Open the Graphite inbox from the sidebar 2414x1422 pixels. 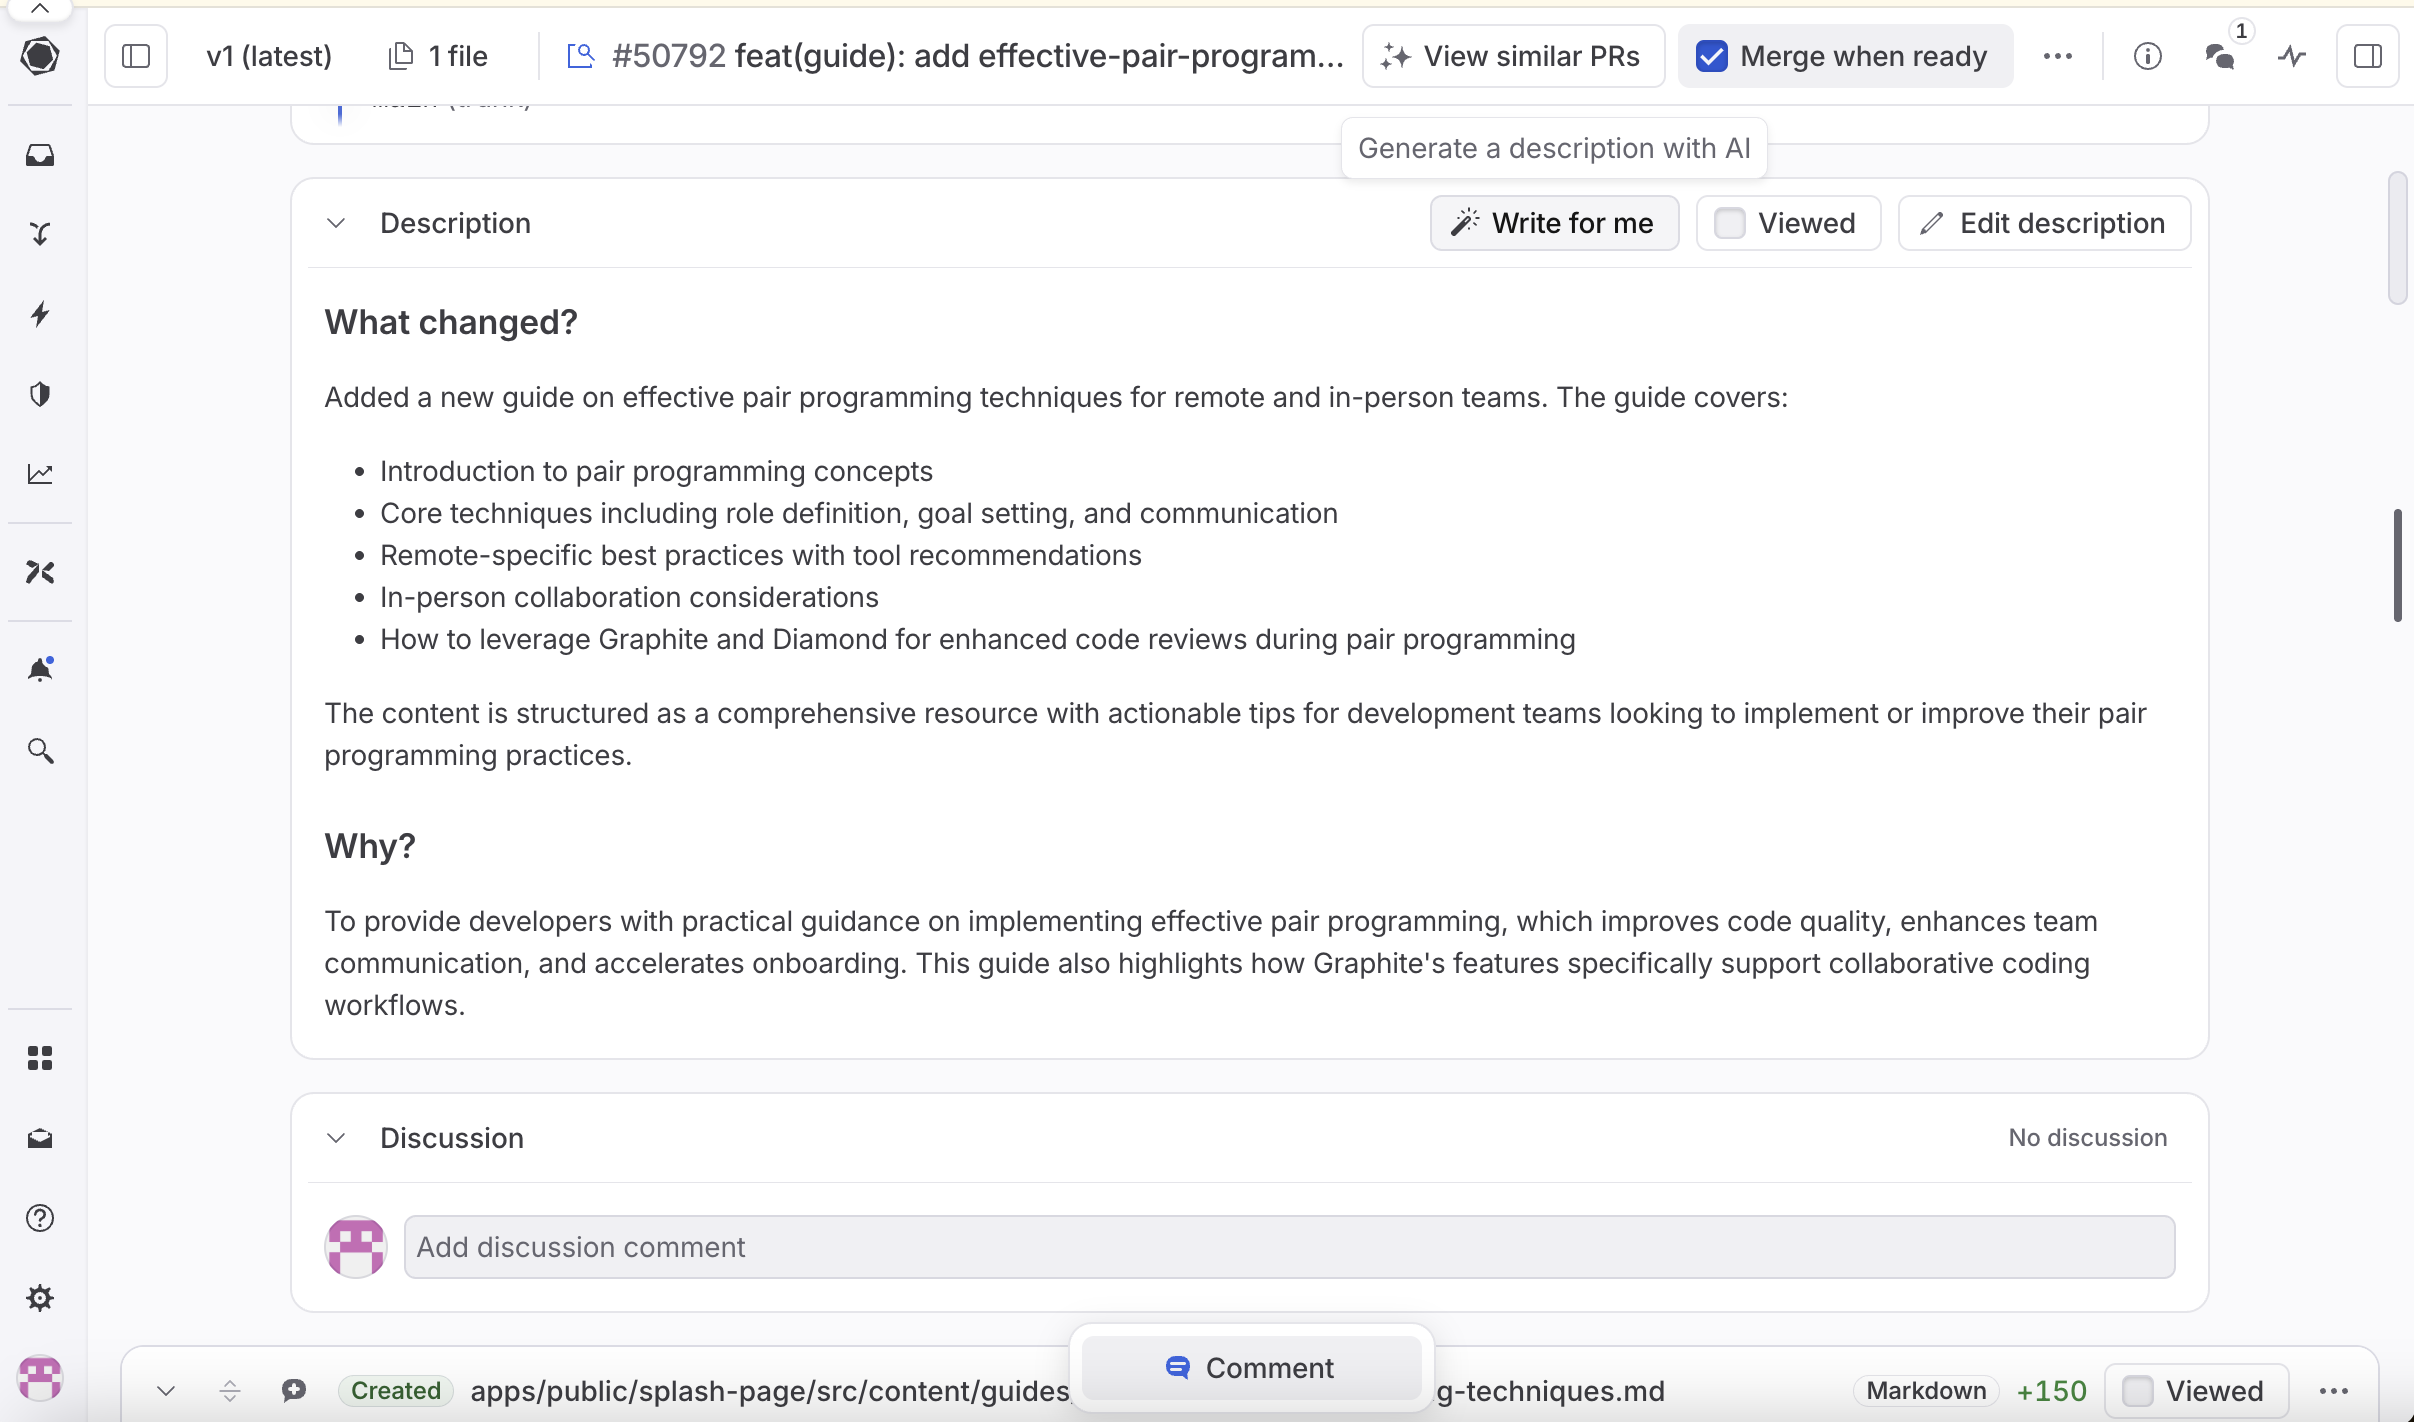(x=40, y=155)
